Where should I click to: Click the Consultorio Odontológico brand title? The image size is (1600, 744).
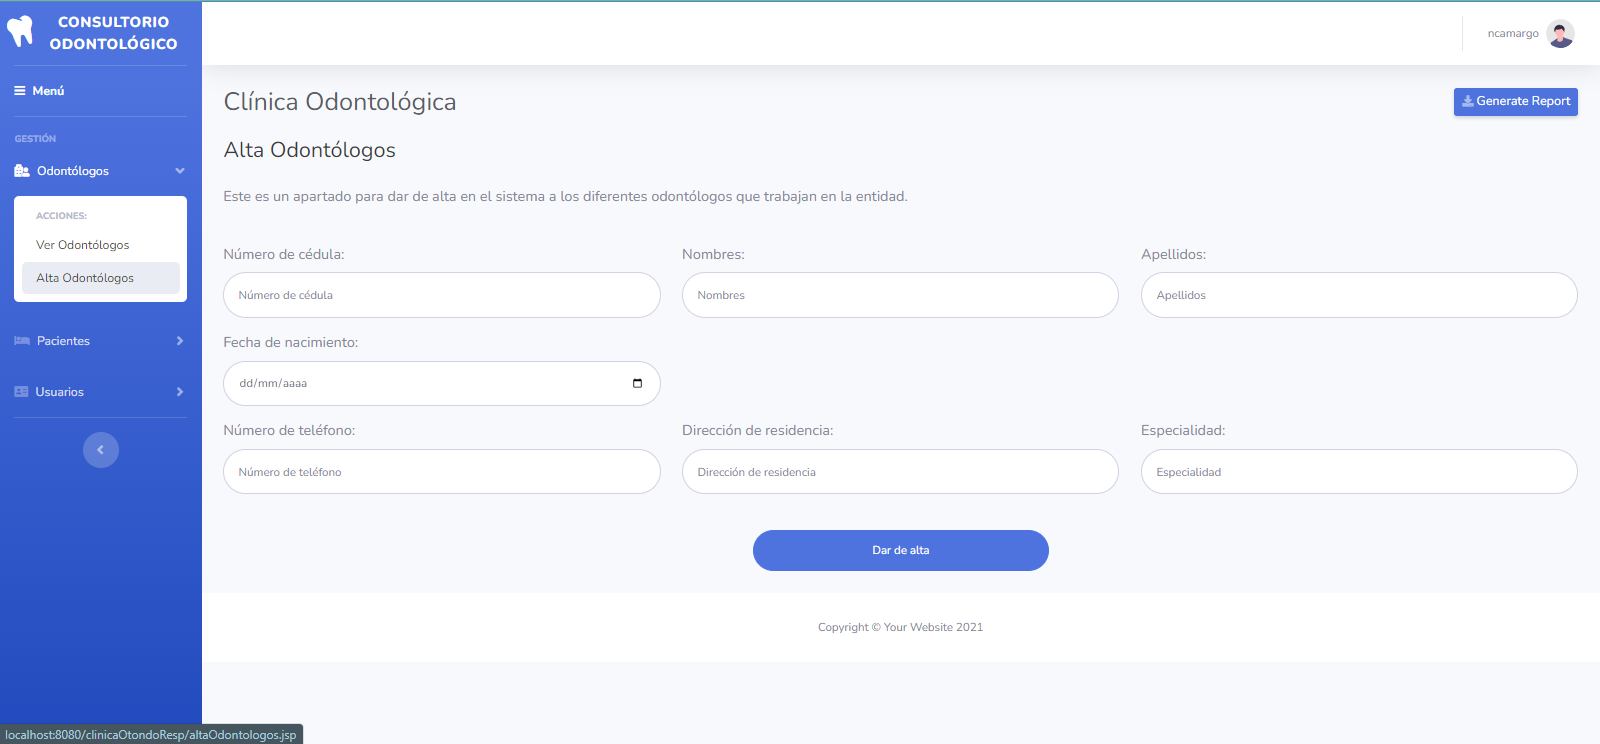114,33
